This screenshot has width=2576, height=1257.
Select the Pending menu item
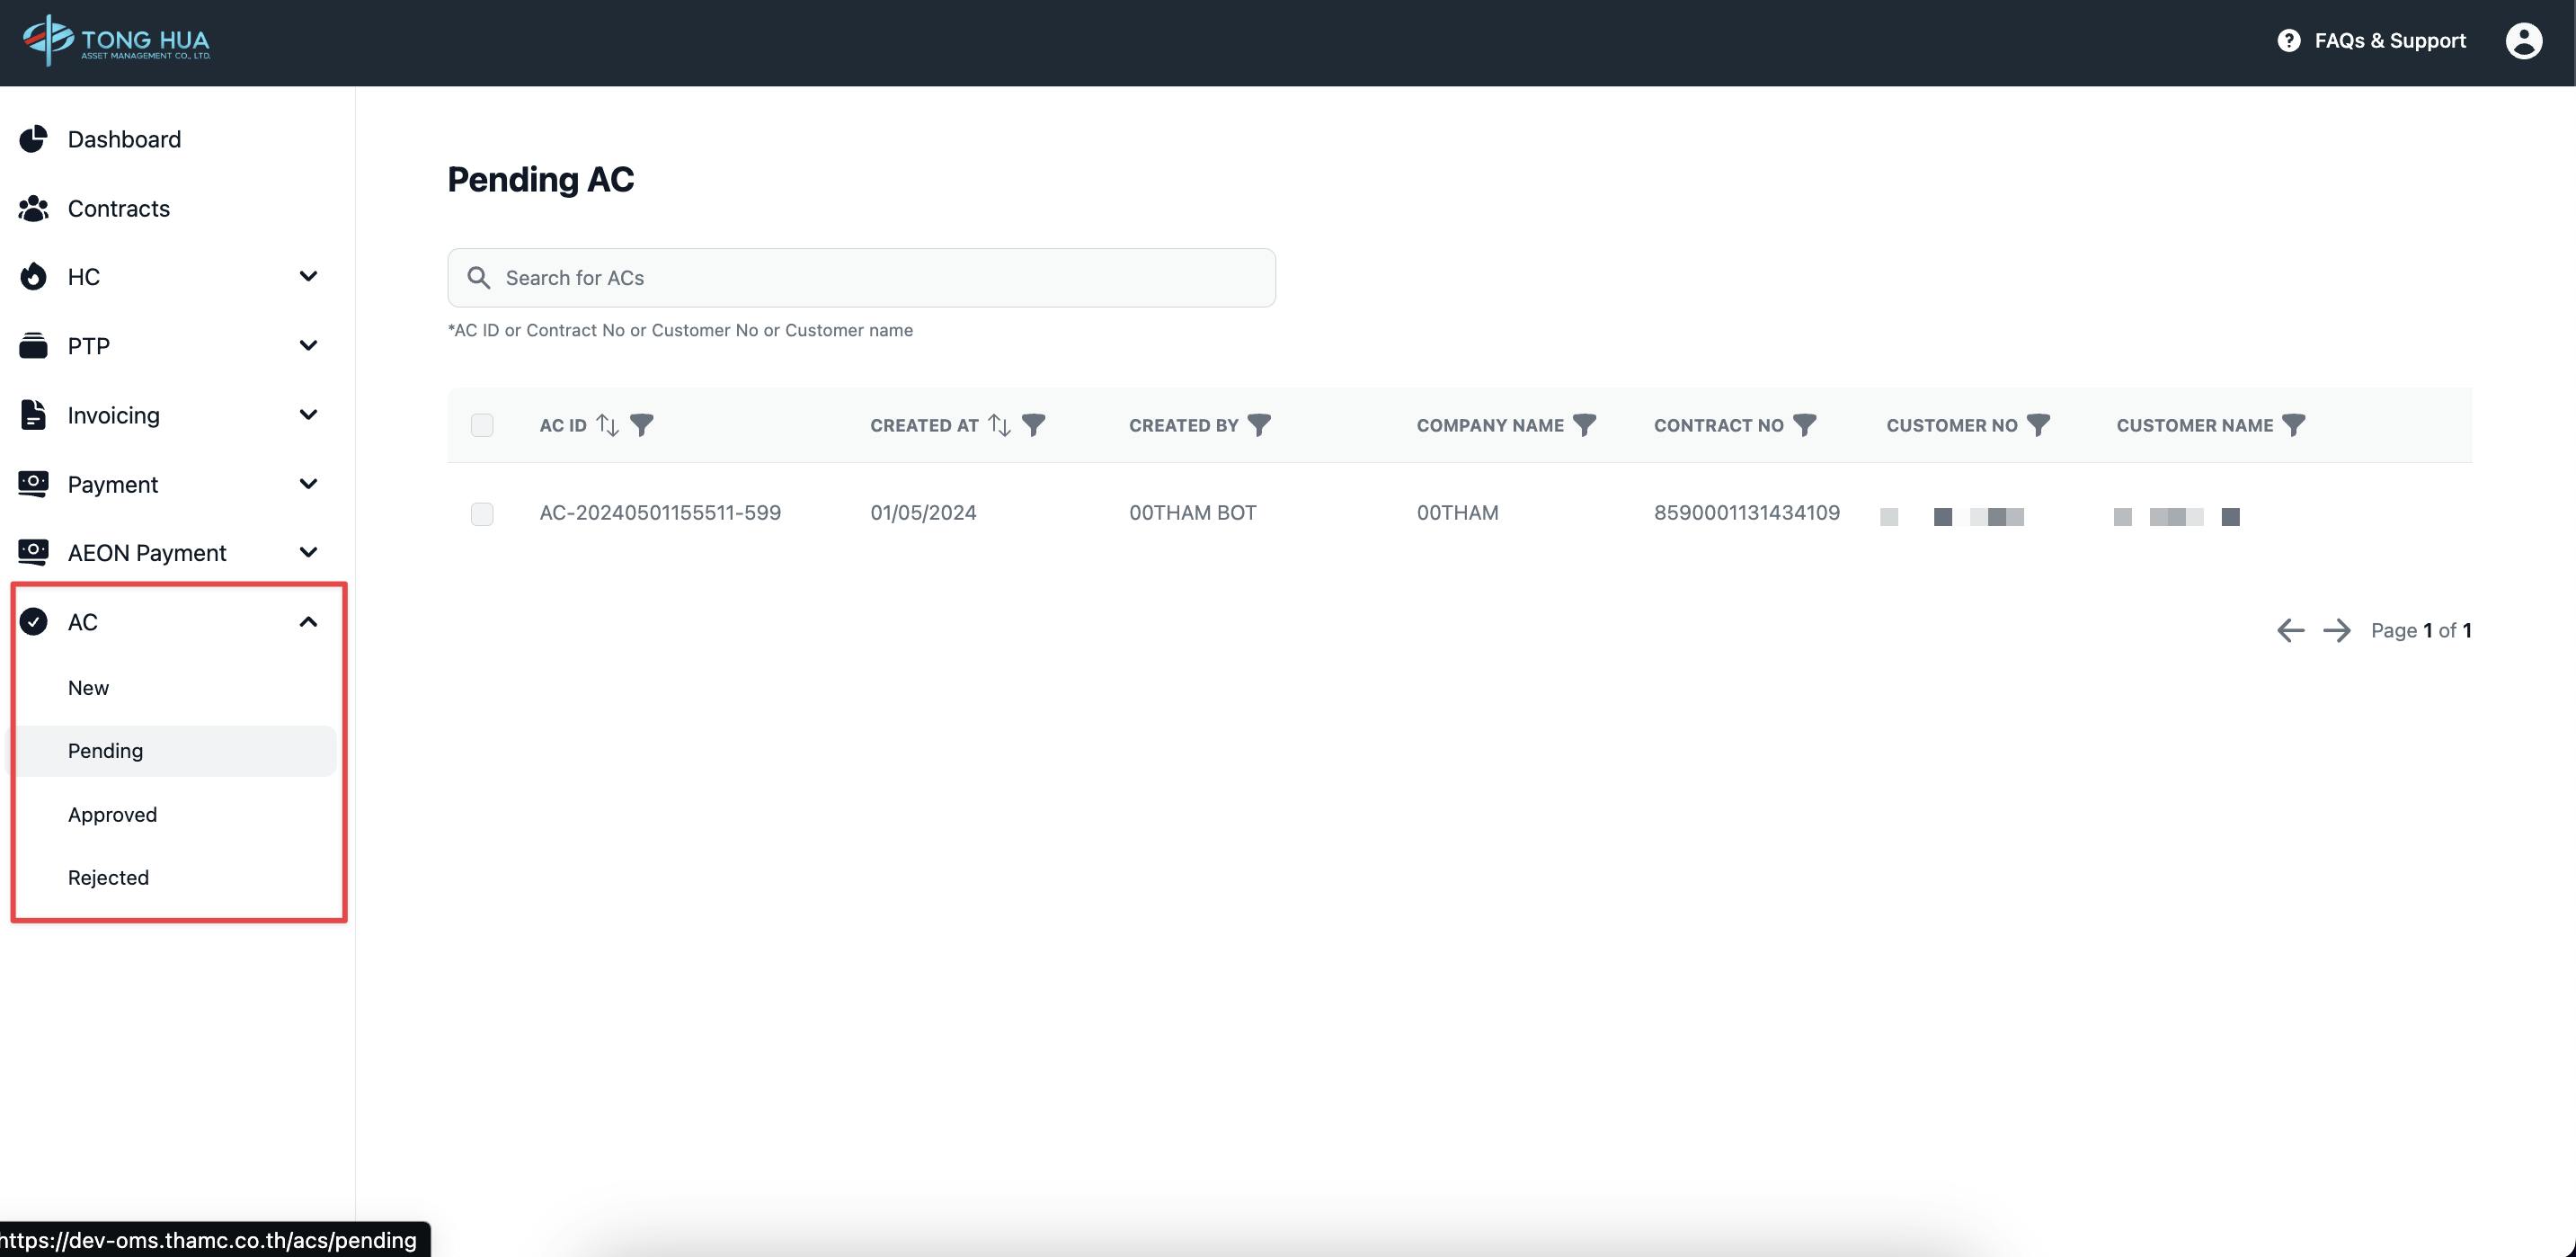105,751
